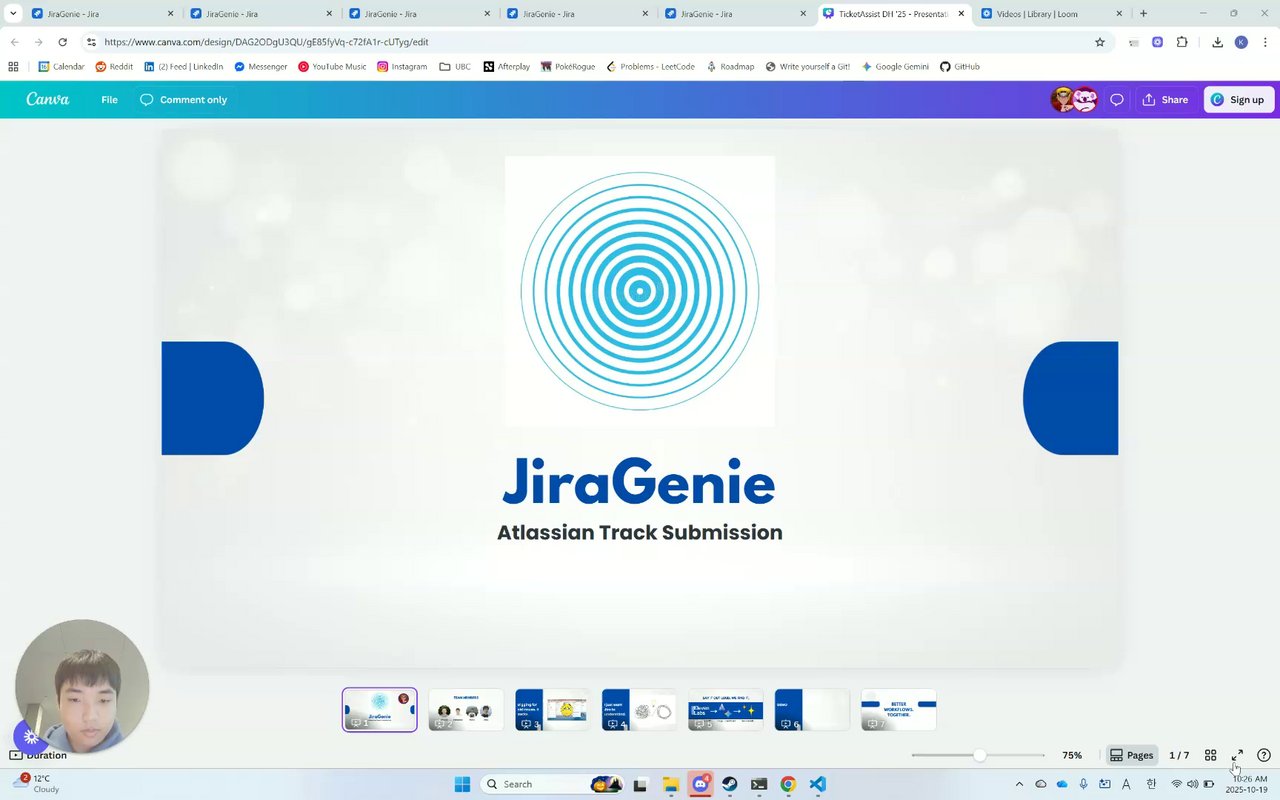Adjust the zoom slider handle

pos(979,755)
